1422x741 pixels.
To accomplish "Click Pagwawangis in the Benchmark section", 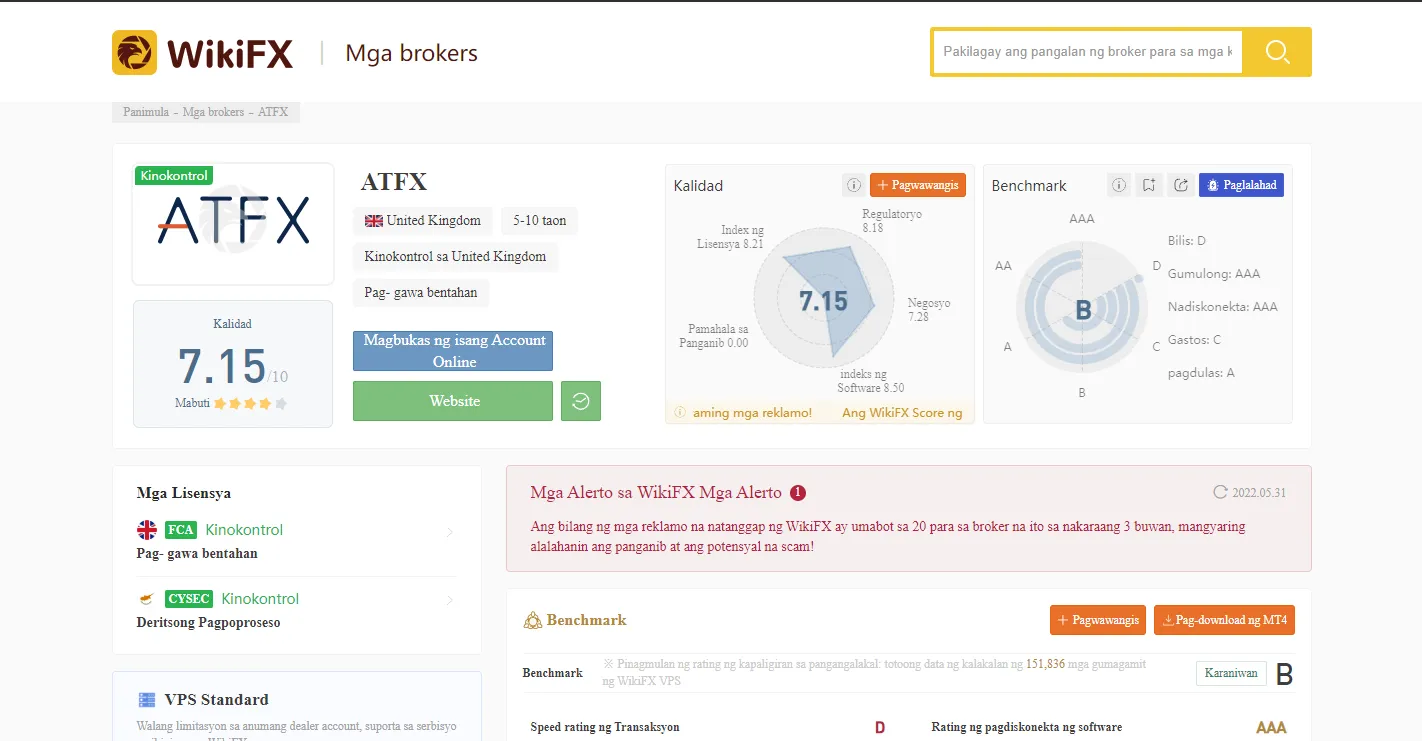I will coord(1098,620).
